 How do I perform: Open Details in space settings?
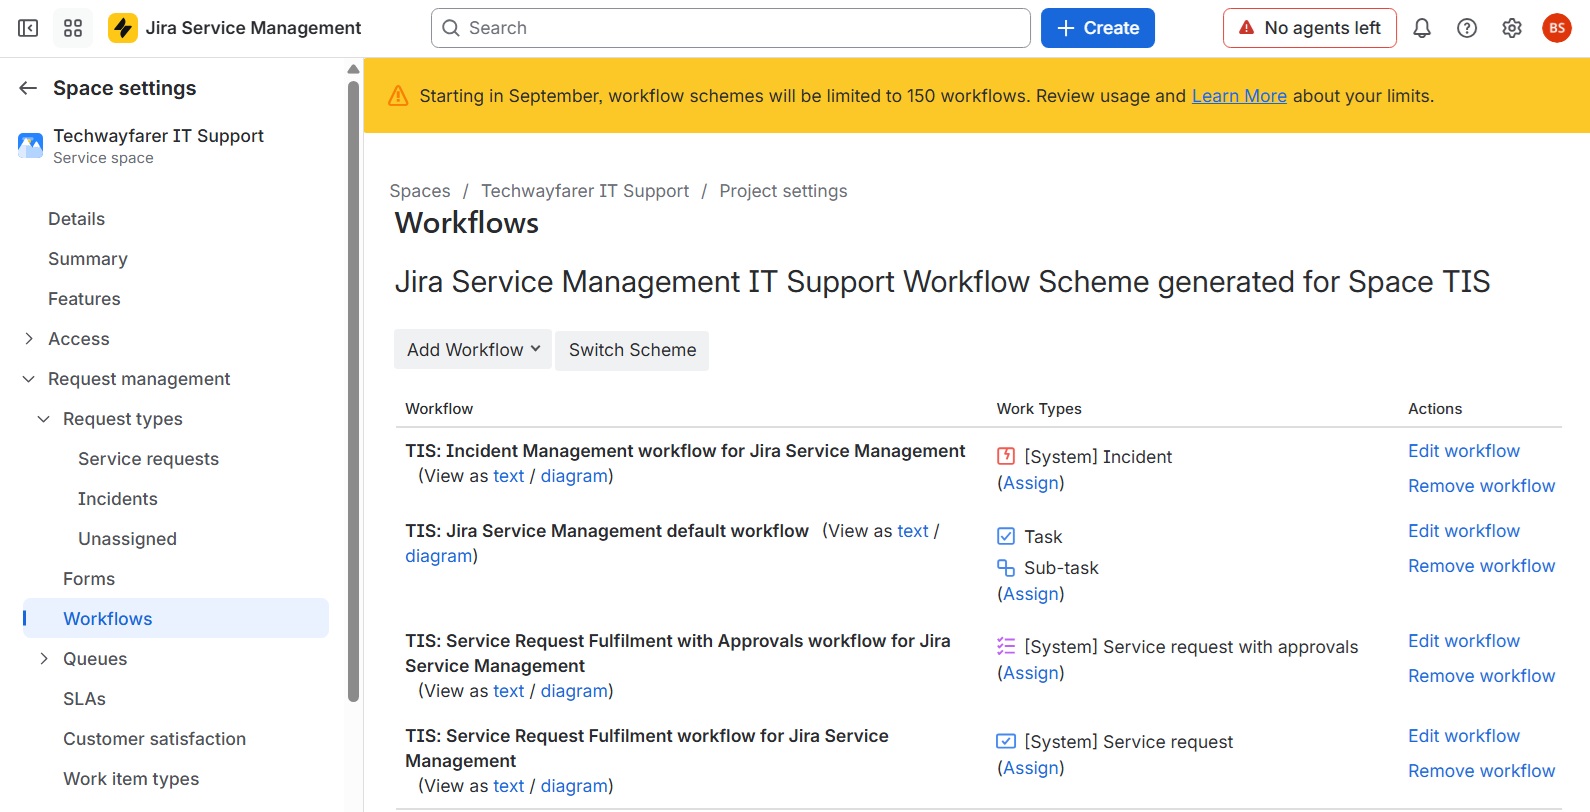point(76,219)
